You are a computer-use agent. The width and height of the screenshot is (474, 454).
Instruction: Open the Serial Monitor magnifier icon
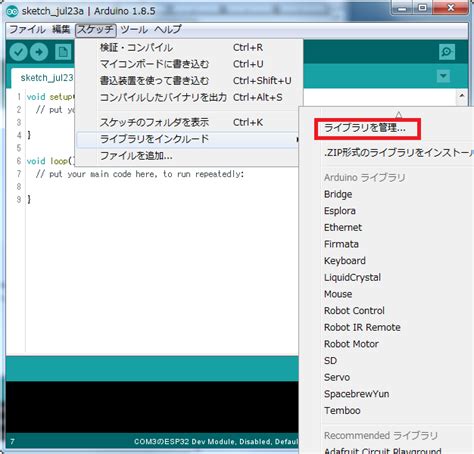447,52
